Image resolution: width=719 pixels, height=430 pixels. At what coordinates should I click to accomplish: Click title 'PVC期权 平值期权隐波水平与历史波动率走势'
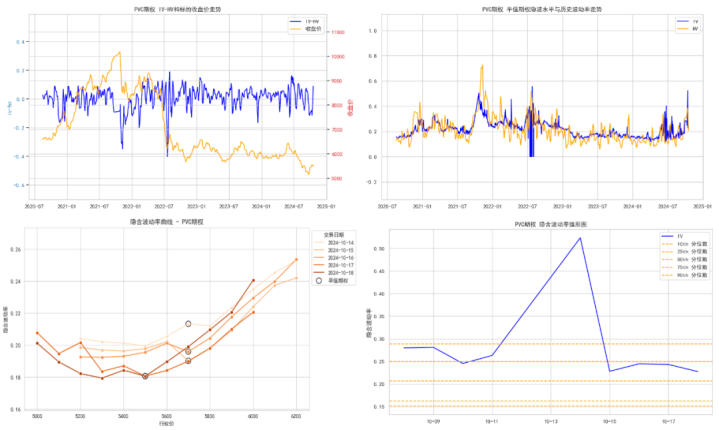point(542,9)
